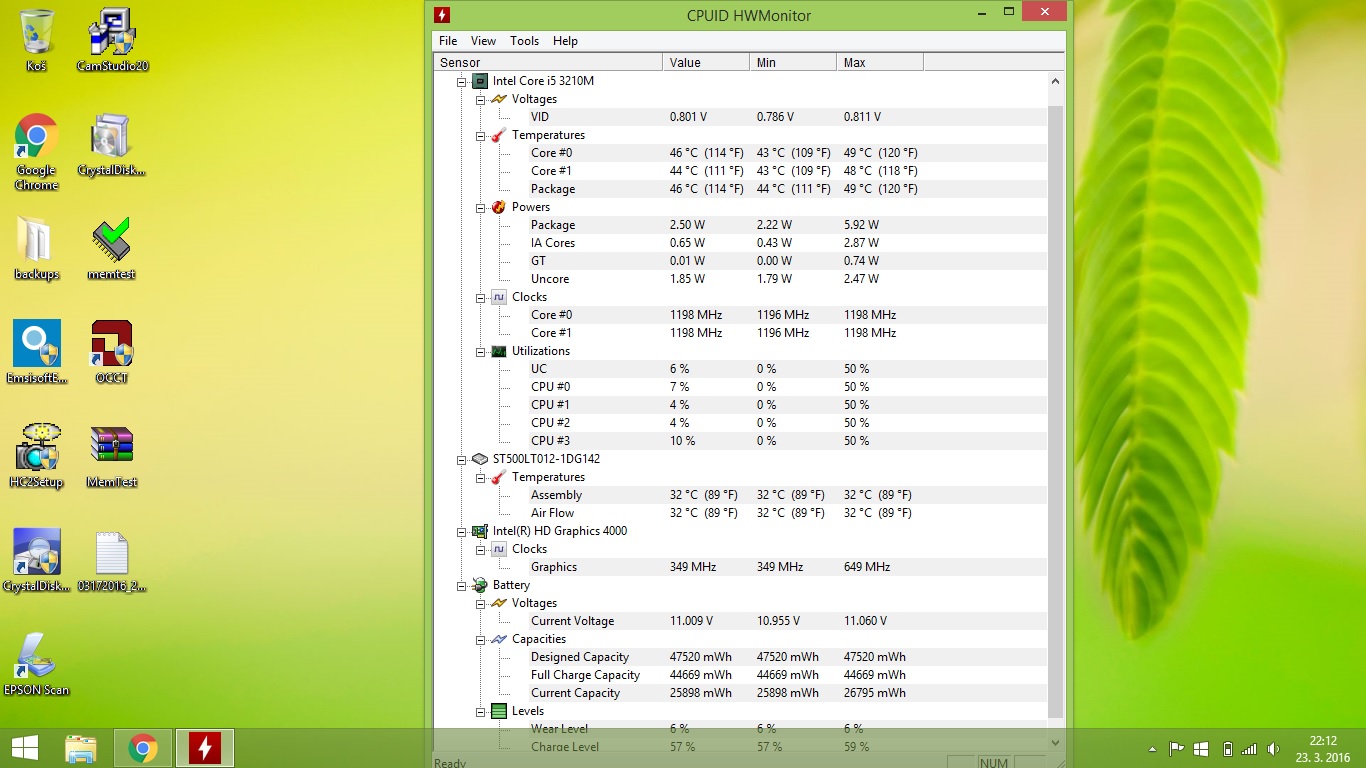Click the sensor list scroll up arrow

pos(1055,81)
